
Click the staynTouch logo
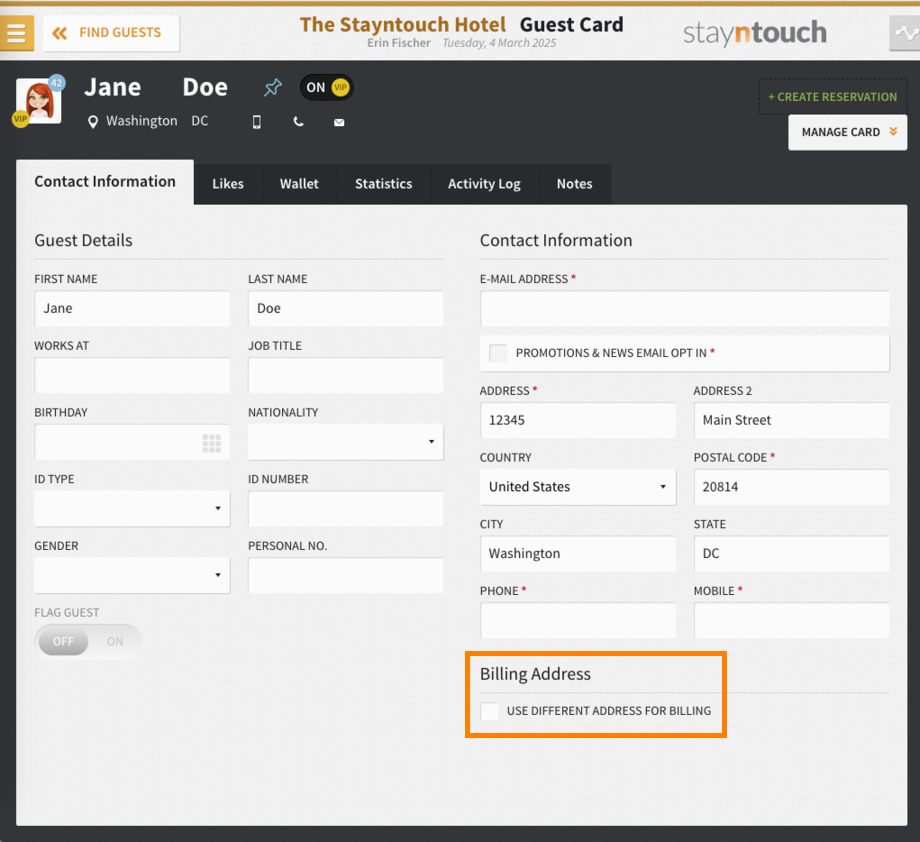(755, 33)
